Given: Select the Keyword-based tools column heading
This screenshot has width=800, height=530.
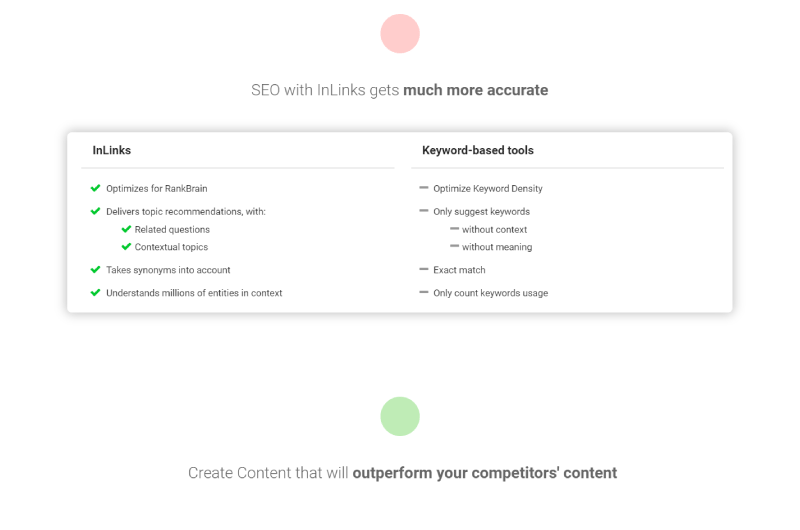Looking at the screenshot, I should pos(478,150).
